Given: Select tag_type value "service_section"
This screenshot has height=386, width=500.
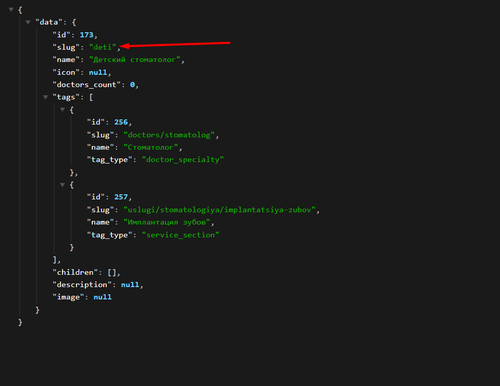Looking at the screenshot, I should [x=180, y=235].
